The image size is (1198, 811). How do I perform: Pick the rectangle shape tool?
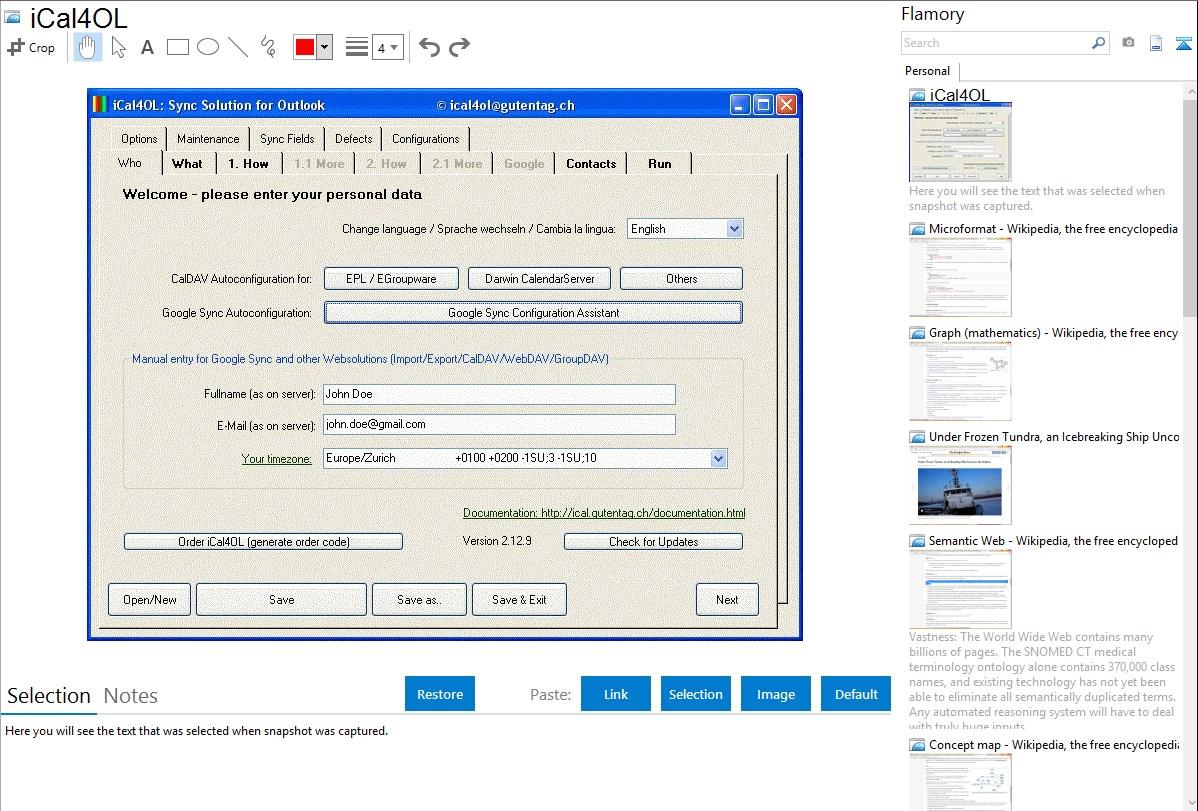coord(178,47)
